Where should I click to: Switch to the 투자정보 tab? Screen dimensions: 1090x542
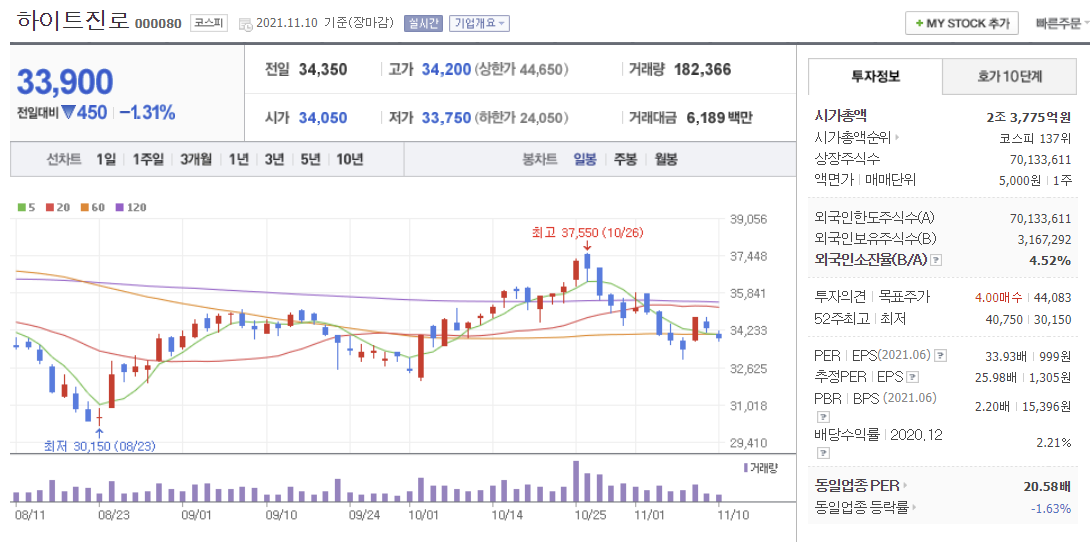pos(876,76)
